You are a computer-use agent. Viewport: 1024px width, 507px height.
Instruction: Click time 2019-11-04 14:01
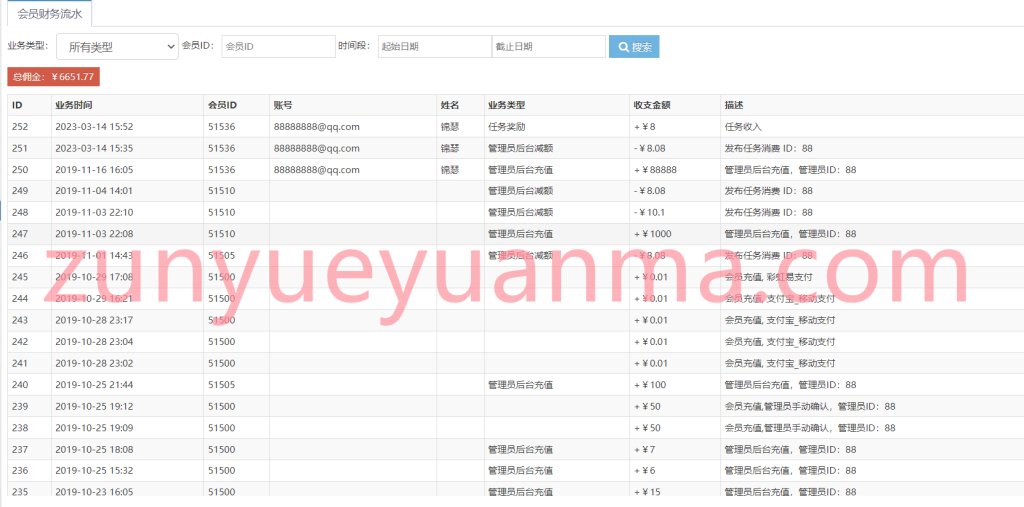[x=94, y=191]
